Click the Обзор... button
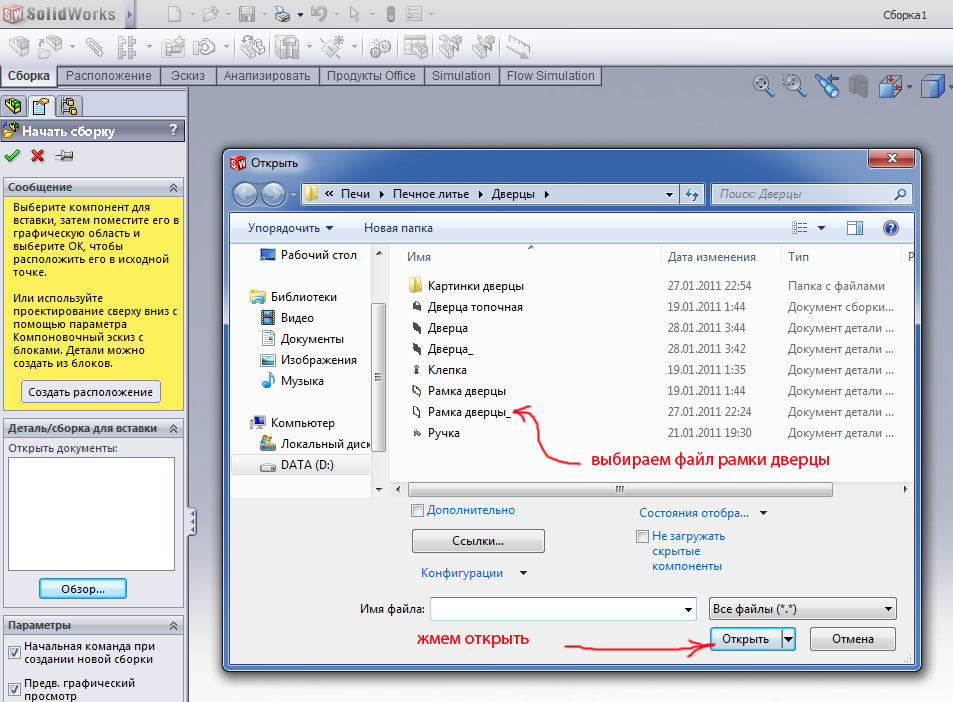 pos(83,588)
